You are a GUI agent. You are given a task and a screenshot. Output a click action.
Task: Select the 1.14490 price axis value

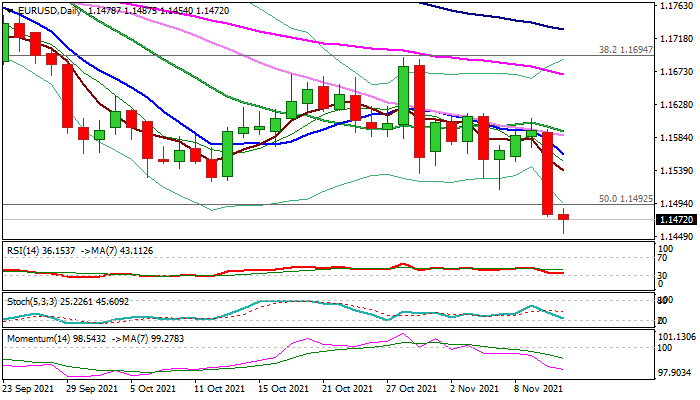pyautogui.click(x=676, y=236)
